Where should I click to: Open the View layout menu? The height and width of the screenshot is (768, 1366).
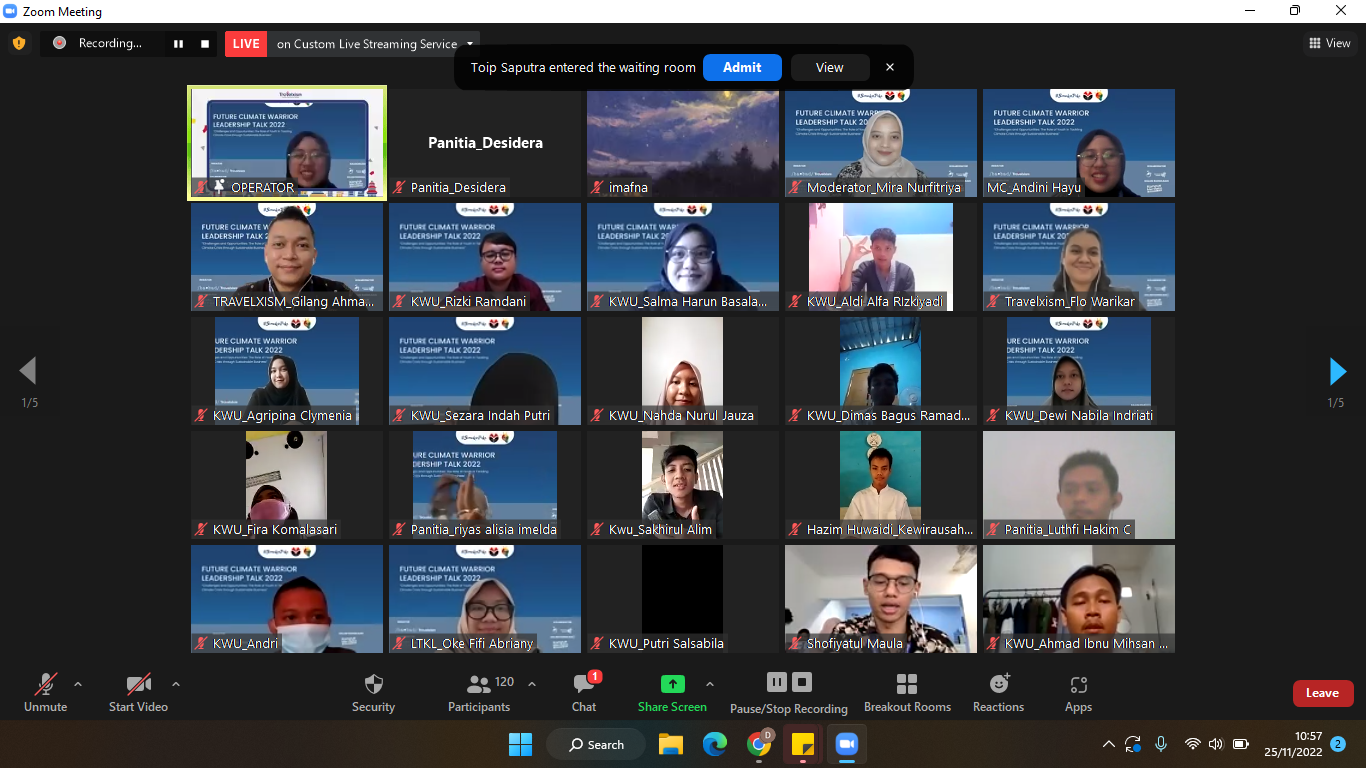point(1330,43)
